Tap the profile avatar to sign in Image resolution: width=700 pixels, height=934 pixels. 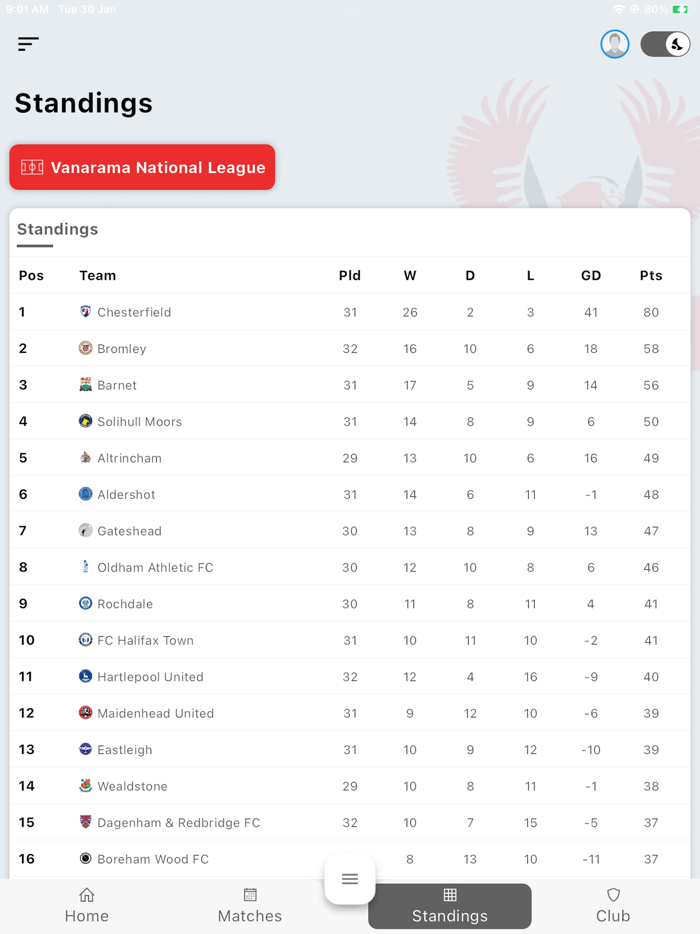pos(615,44)
